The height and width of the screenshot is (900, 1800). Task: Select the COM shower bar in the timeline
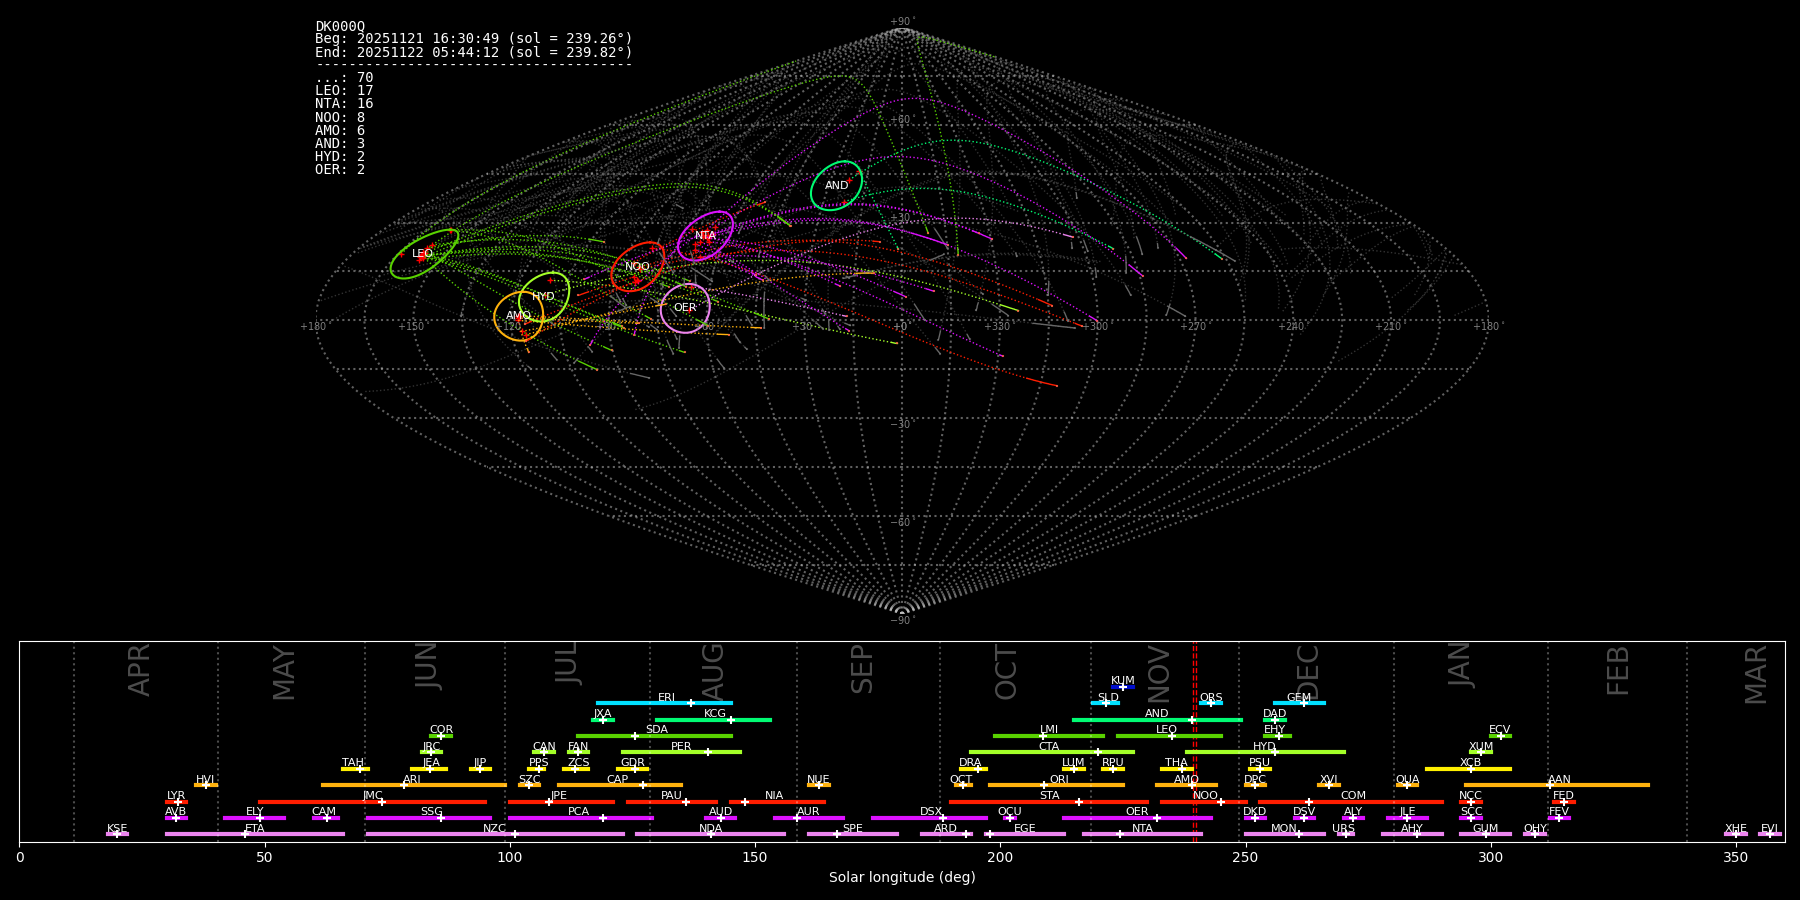tap(1351, 801)
